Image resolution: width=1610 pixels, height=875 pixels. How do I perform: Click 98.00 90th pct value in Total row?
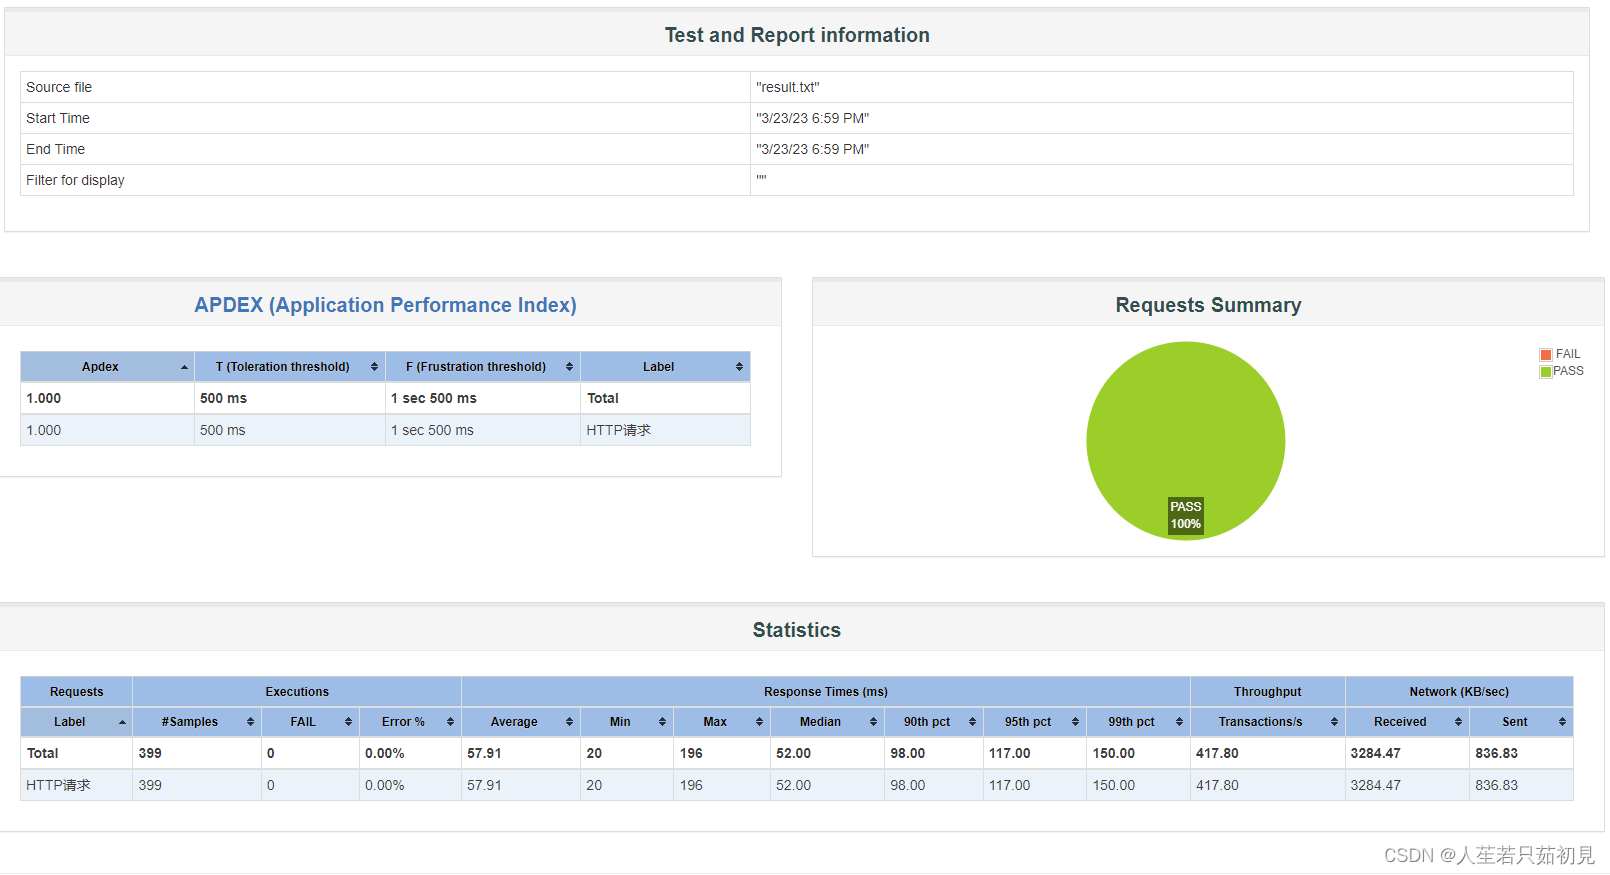coord(907,753)
